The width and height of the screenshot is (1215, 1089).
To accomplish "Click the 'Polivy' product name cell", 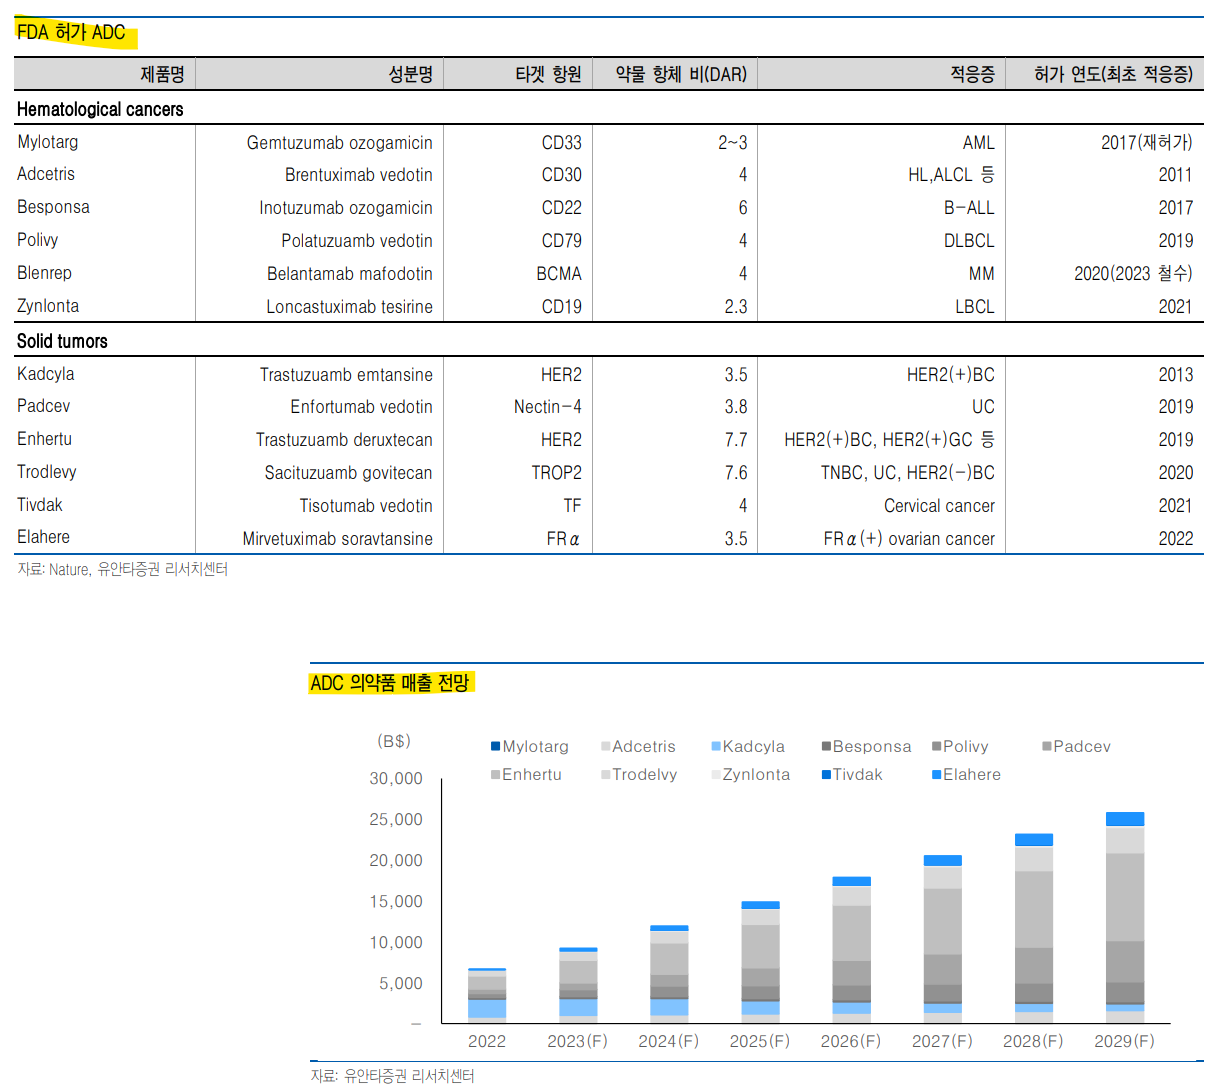I will pos(38,240).
